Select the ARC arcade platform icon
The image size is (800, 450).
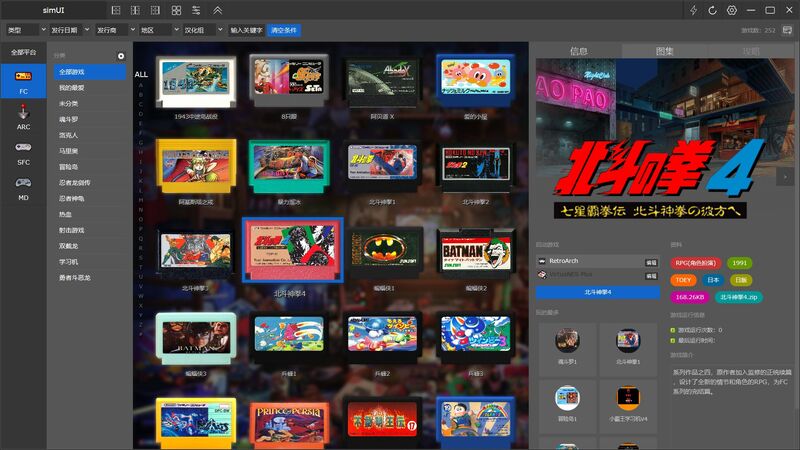[22, 118]
